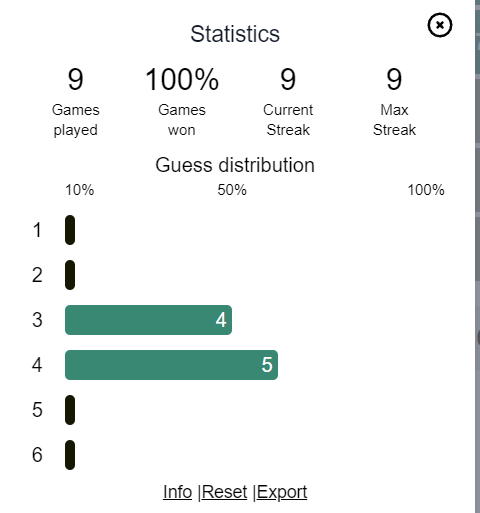Export the statistics
The width and height of the screenshot is (480, 513).
282,492
